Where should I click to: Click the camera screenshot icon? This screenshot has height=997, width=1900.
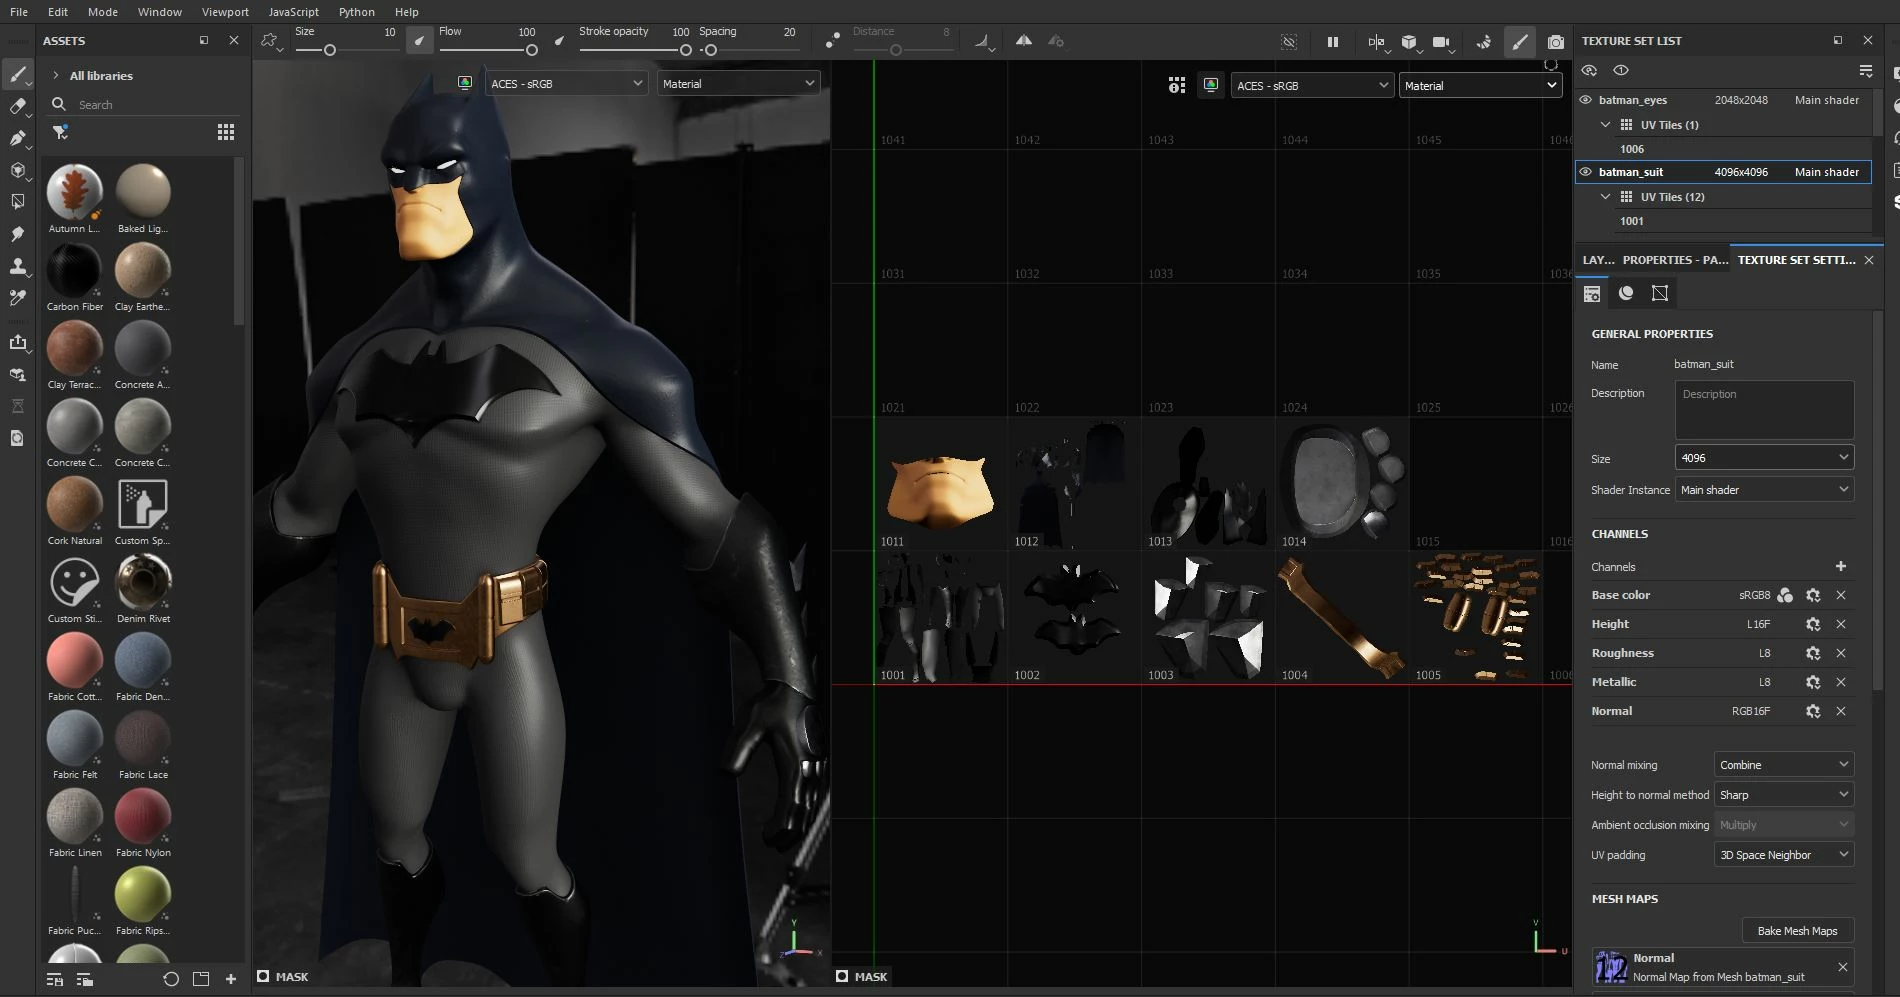1555,42
